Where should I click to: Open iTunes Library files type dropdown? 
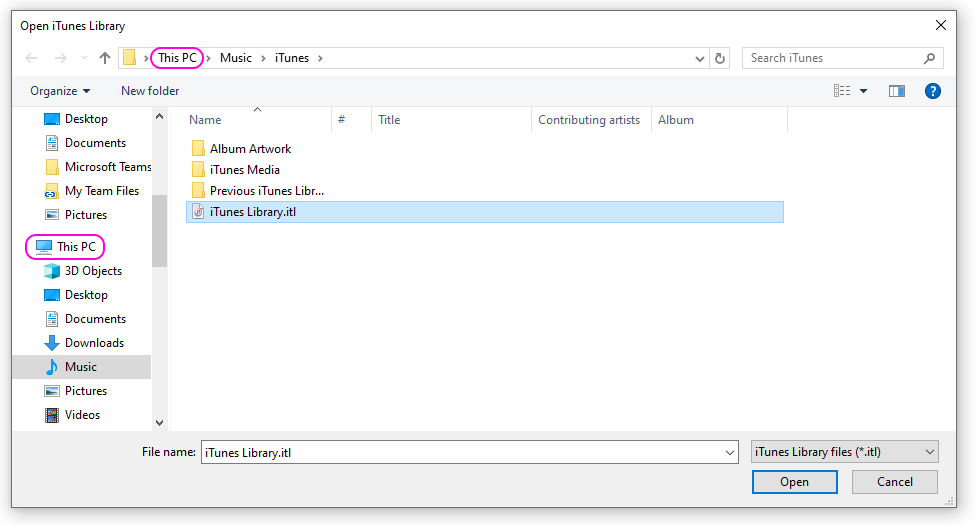click(x=845, y=452)
